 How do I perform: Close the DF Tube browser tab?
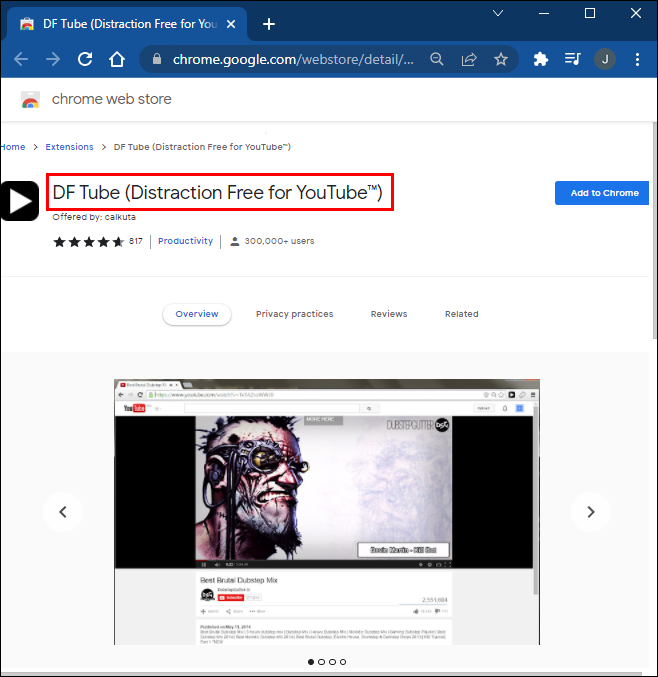click(x=231, y=24)
